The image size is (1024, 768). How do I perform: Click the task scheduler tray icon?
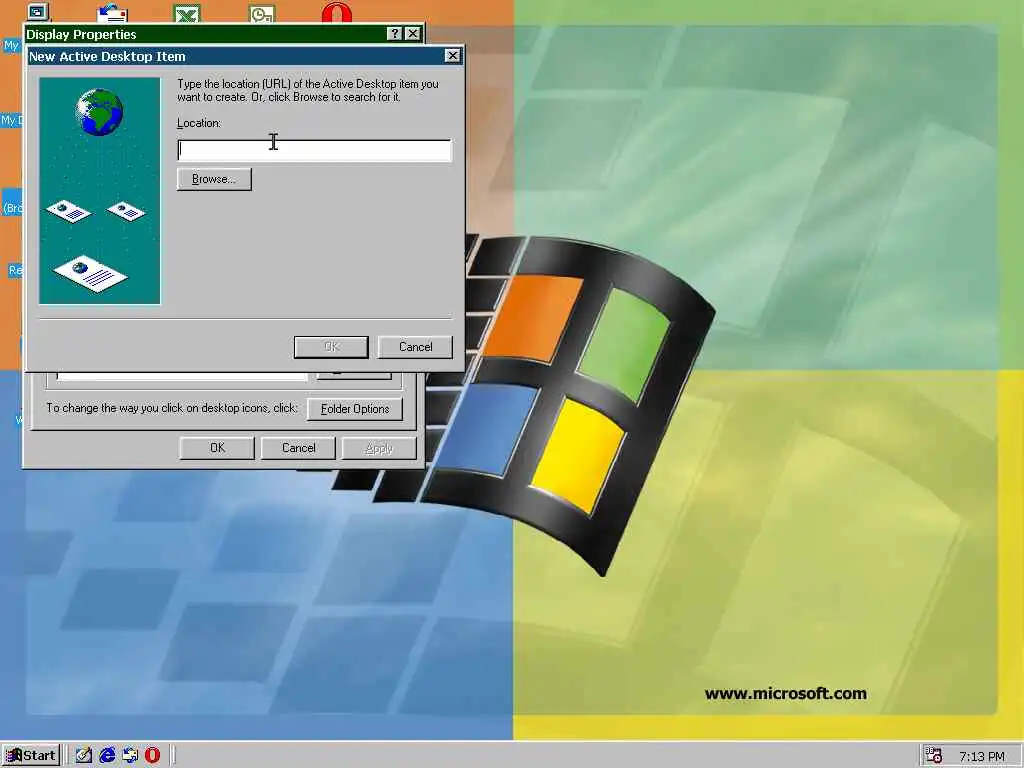point(935,755)
